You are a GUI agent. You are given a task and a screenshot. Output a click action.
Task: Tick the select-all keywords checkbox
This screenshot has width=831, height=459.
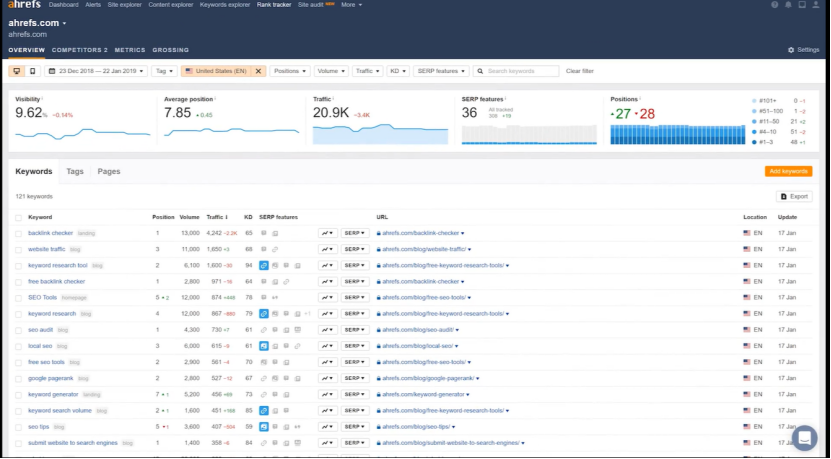19,218
